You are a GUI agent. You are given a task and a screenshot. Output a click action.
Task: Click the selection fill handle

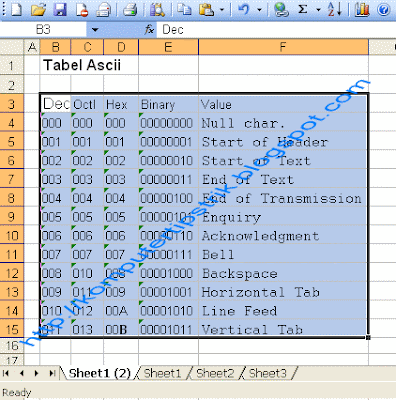click(368, 338)
